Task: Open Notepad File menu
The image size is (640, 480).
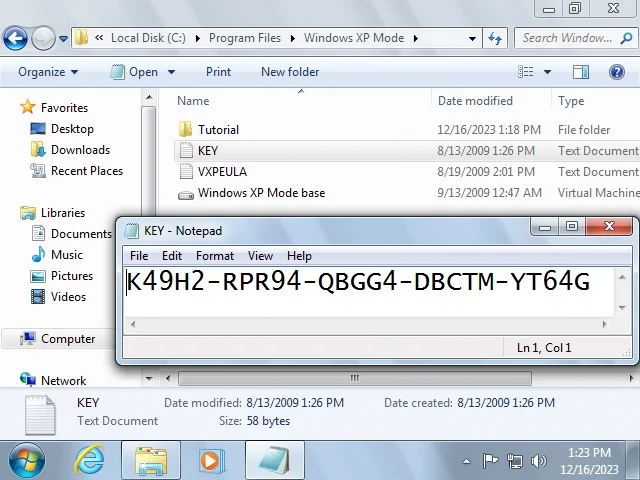Action: pyautogui.click(x=139, y=256)
